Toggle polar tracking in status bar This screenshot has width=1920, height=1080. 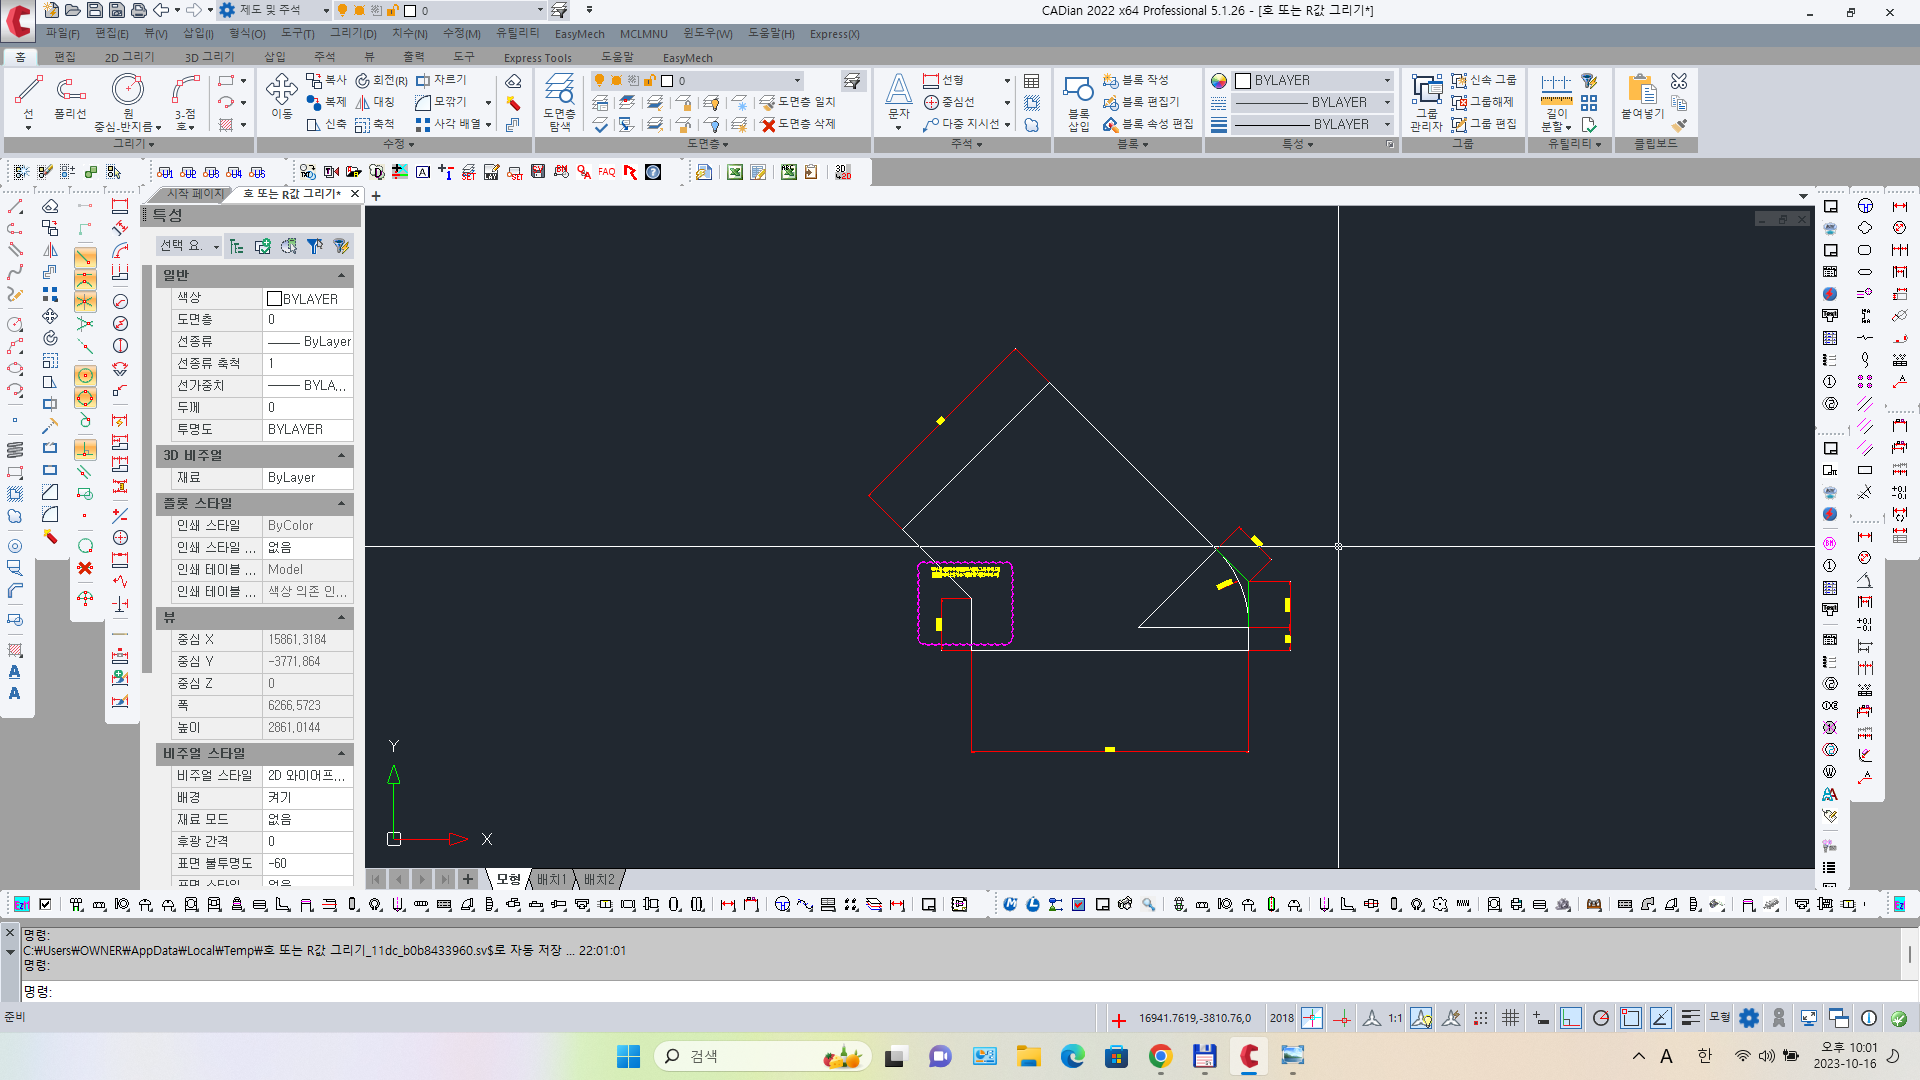[1601, 1018]
